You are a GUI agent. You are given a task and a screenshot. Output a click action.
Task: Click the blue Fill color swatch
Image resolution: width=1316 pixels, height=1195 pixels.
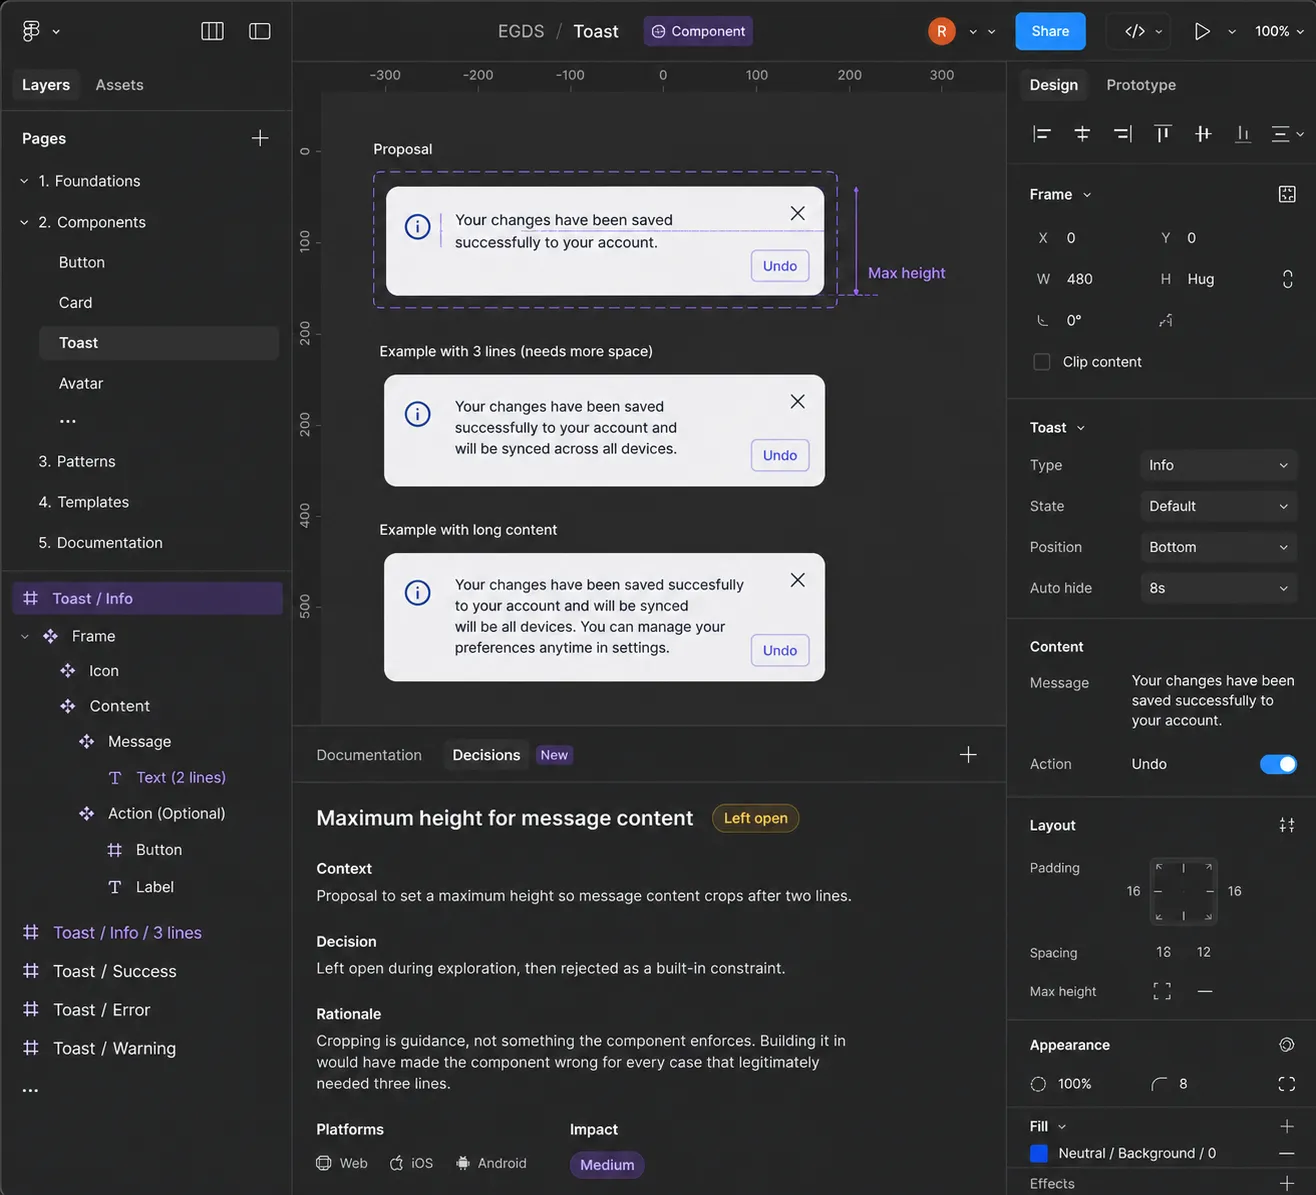tap(1039, 1153)
